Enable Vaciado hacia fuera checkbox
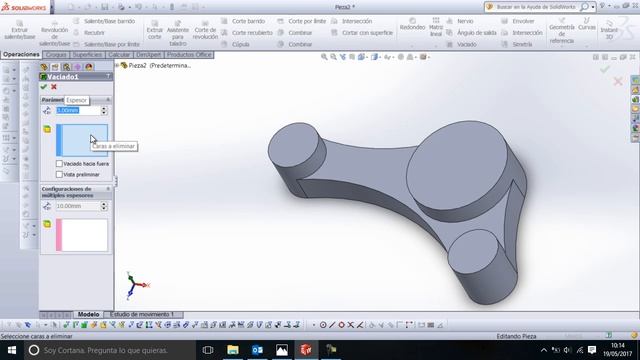Image resolution: width=640 pixels, height=360 pixels. pyautogui.click(x=59, y=163)
